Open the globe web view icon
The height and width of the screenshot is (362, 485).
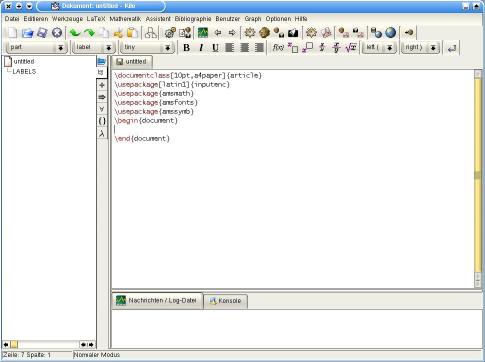pyautogui.click(x=391, y=33)
